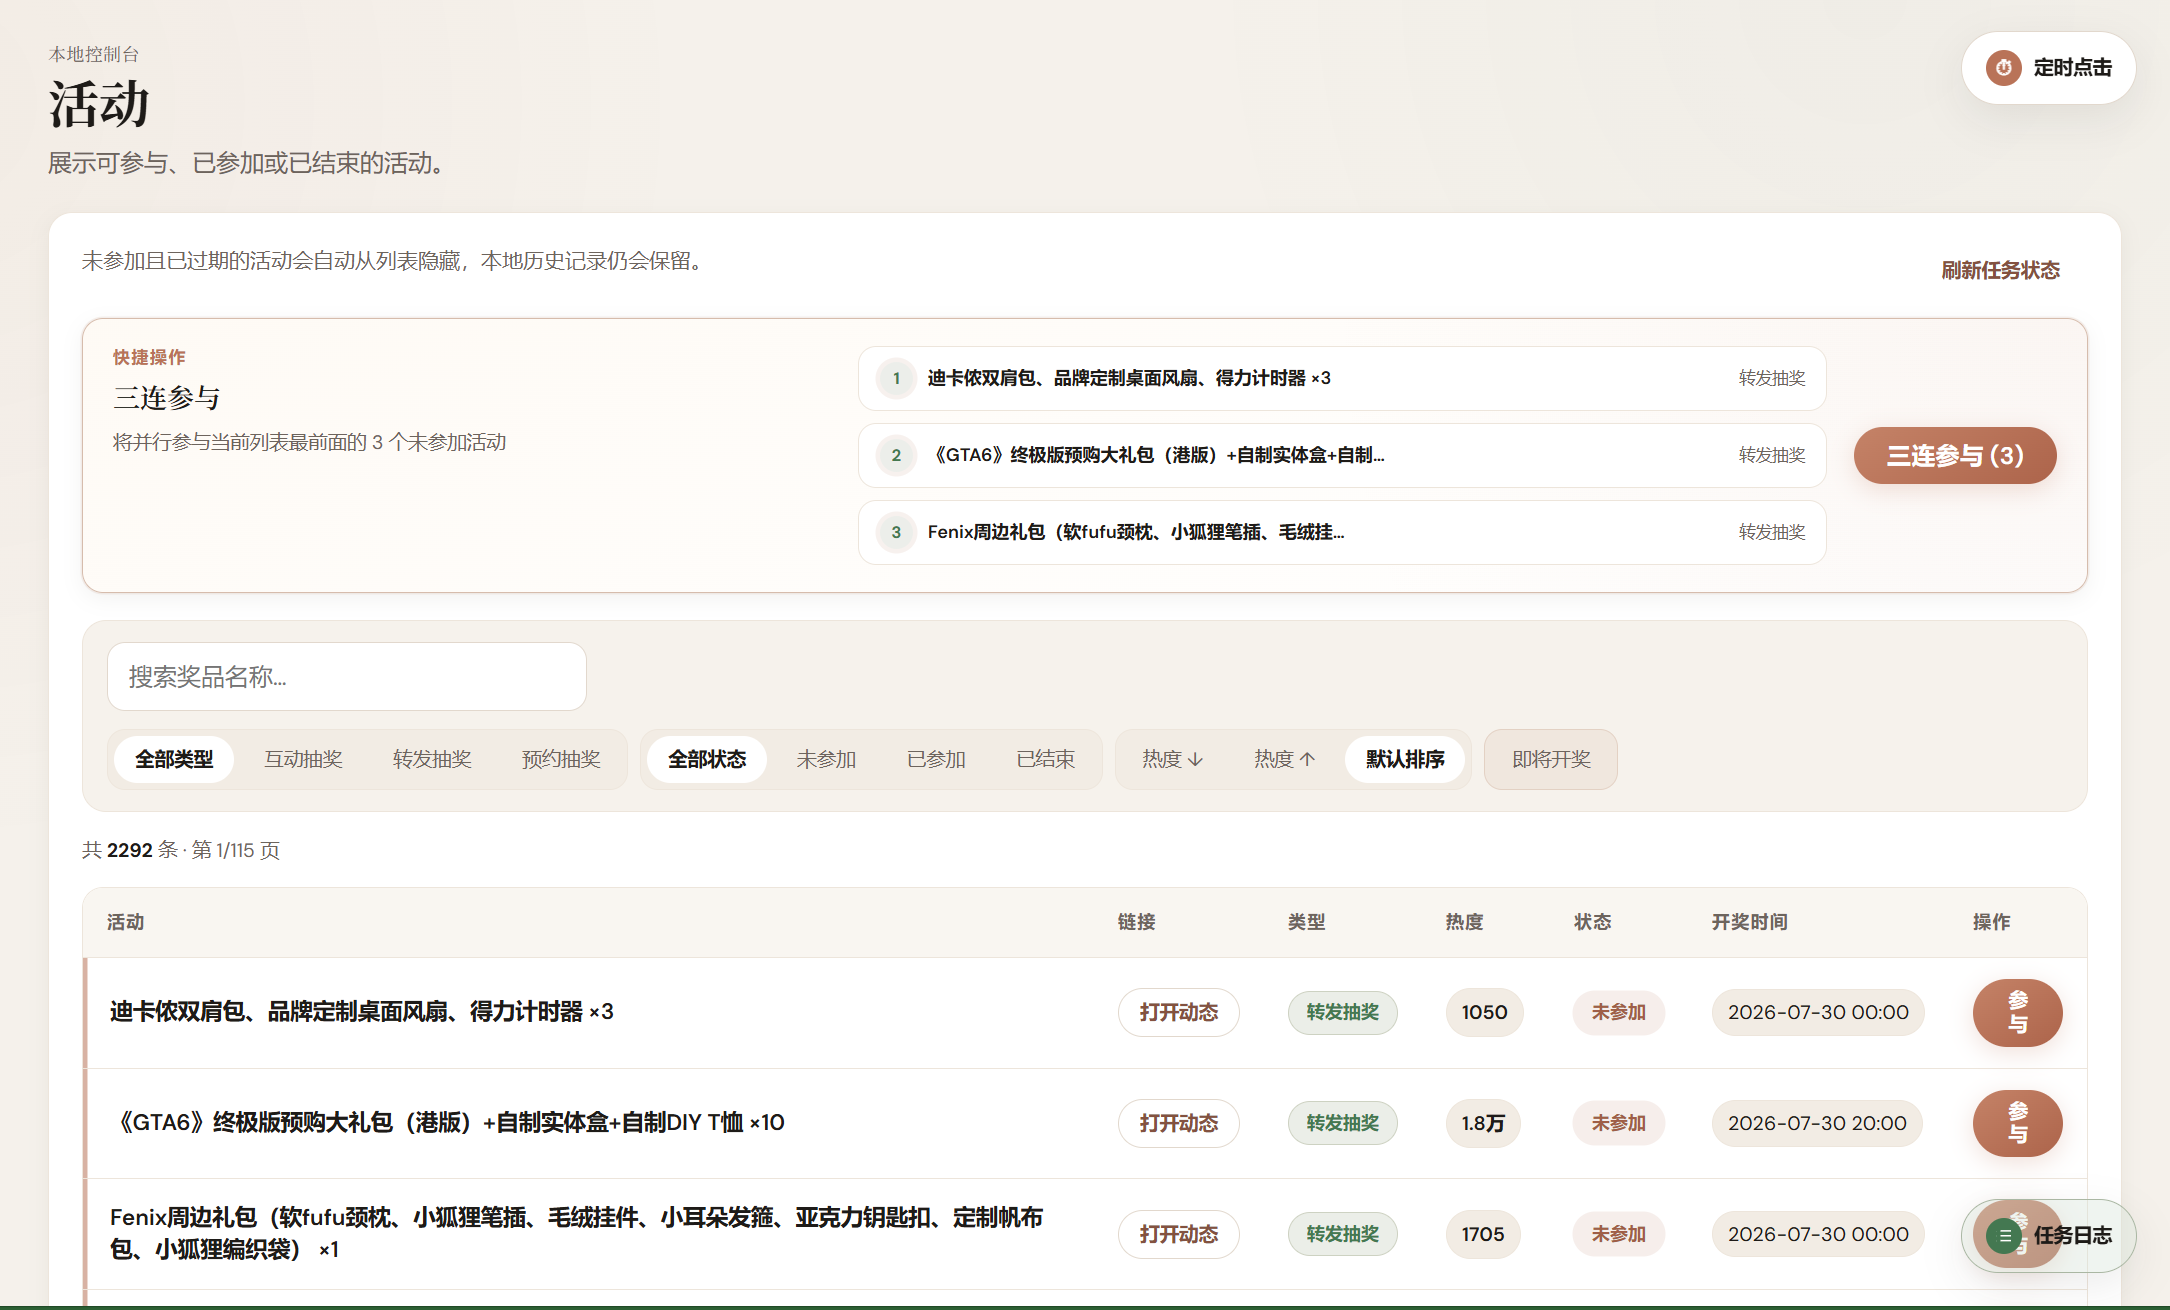Open 打开动态 for 迪卡侬双肩包 row
The image size is (2170, 1310).
click(x=1179, y=1012)
